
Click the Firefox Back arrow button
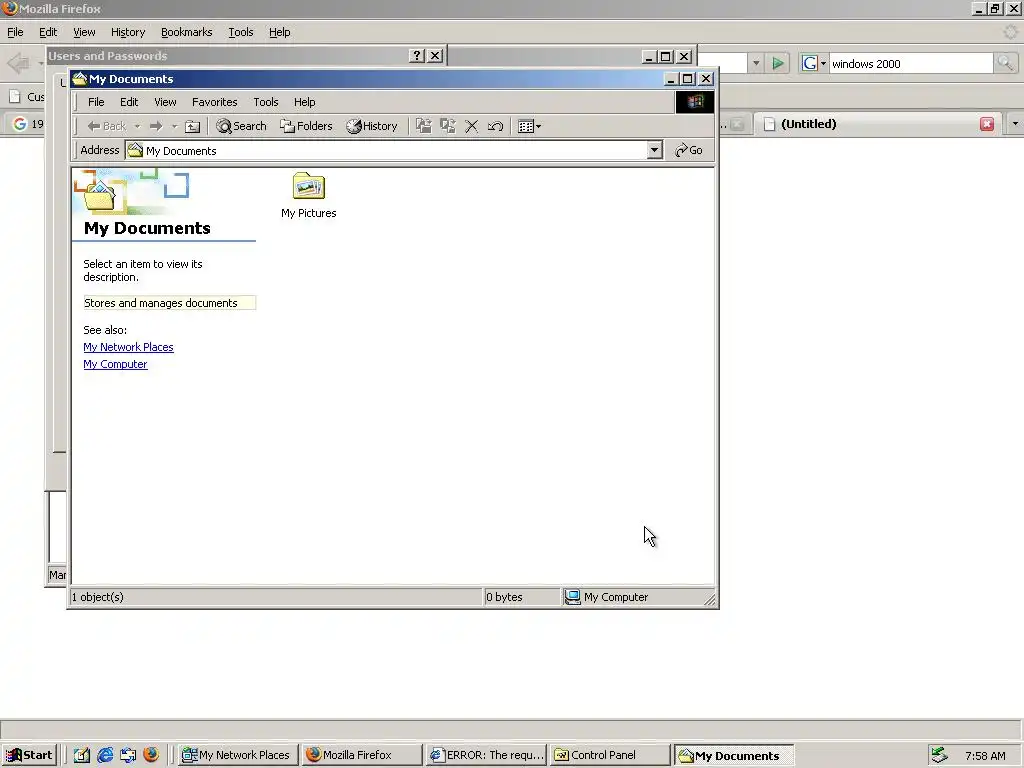point(18,63)
